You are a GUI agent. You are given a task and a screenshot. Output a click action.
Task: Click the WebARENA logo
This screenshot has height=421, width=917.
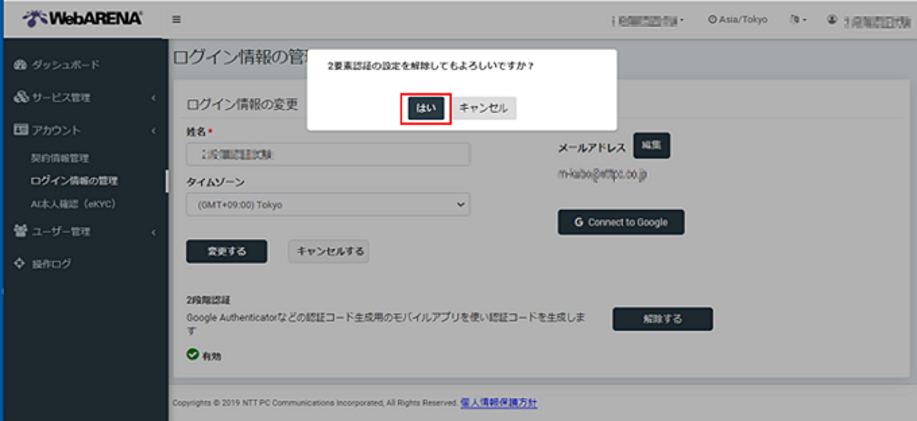point(82,19)
